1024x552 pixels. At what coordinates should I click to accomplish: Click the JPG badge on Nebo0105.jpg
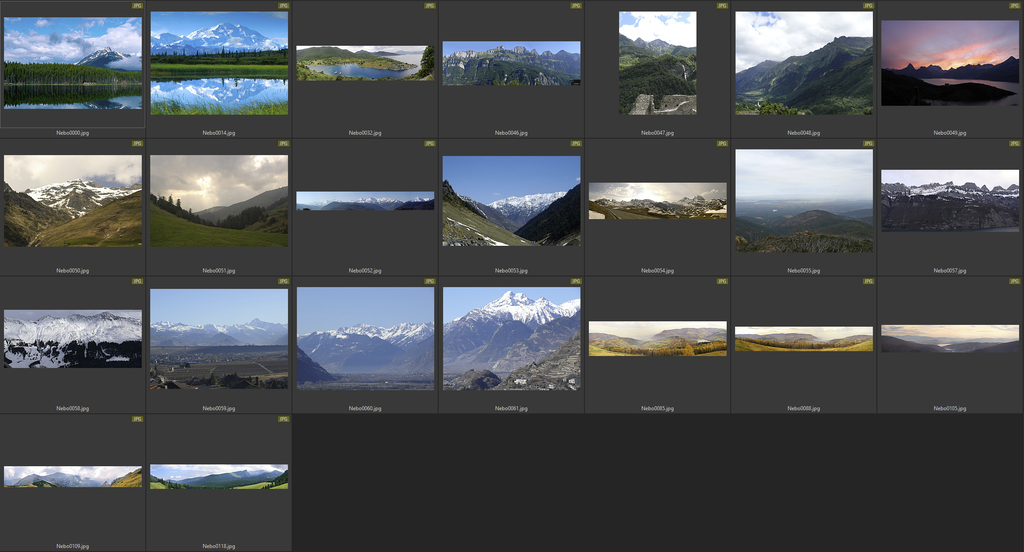click(x=1014, y=281)
